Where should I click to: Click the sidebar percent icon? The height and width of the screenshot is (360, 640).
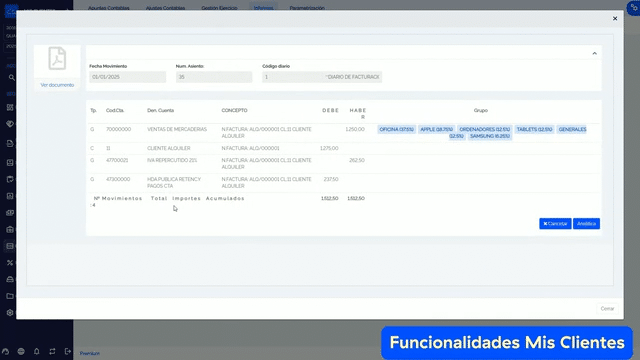[x=10, y=263]
